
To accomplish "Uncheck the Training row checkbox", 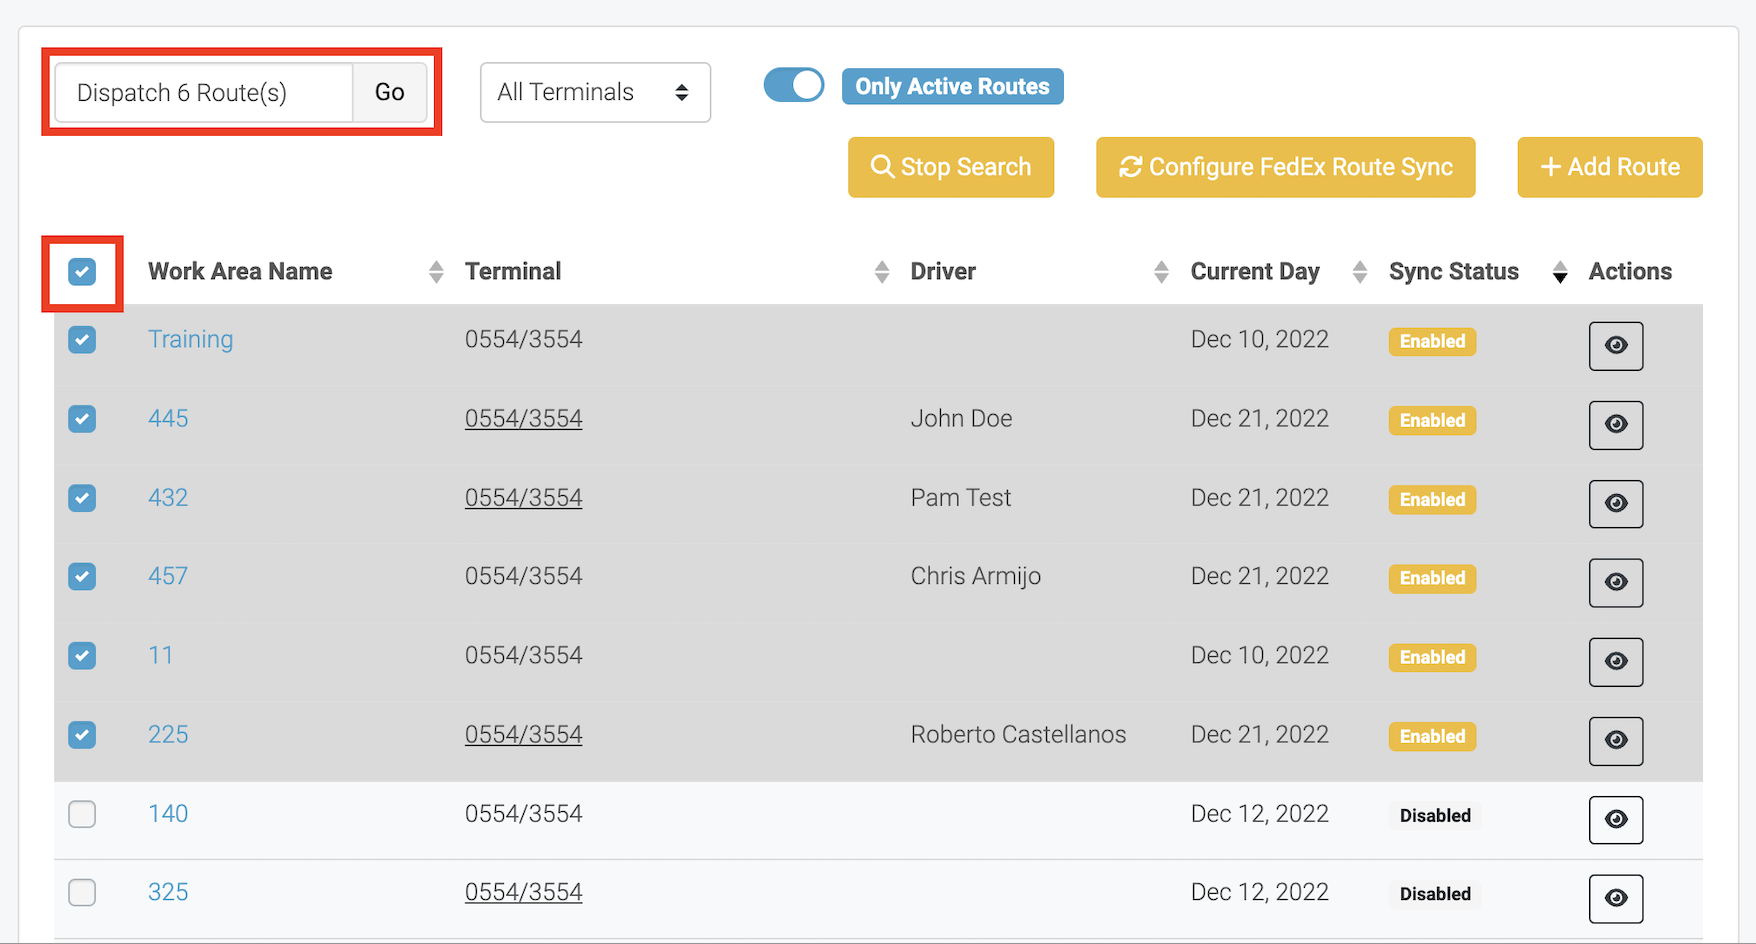I will 82,340.
